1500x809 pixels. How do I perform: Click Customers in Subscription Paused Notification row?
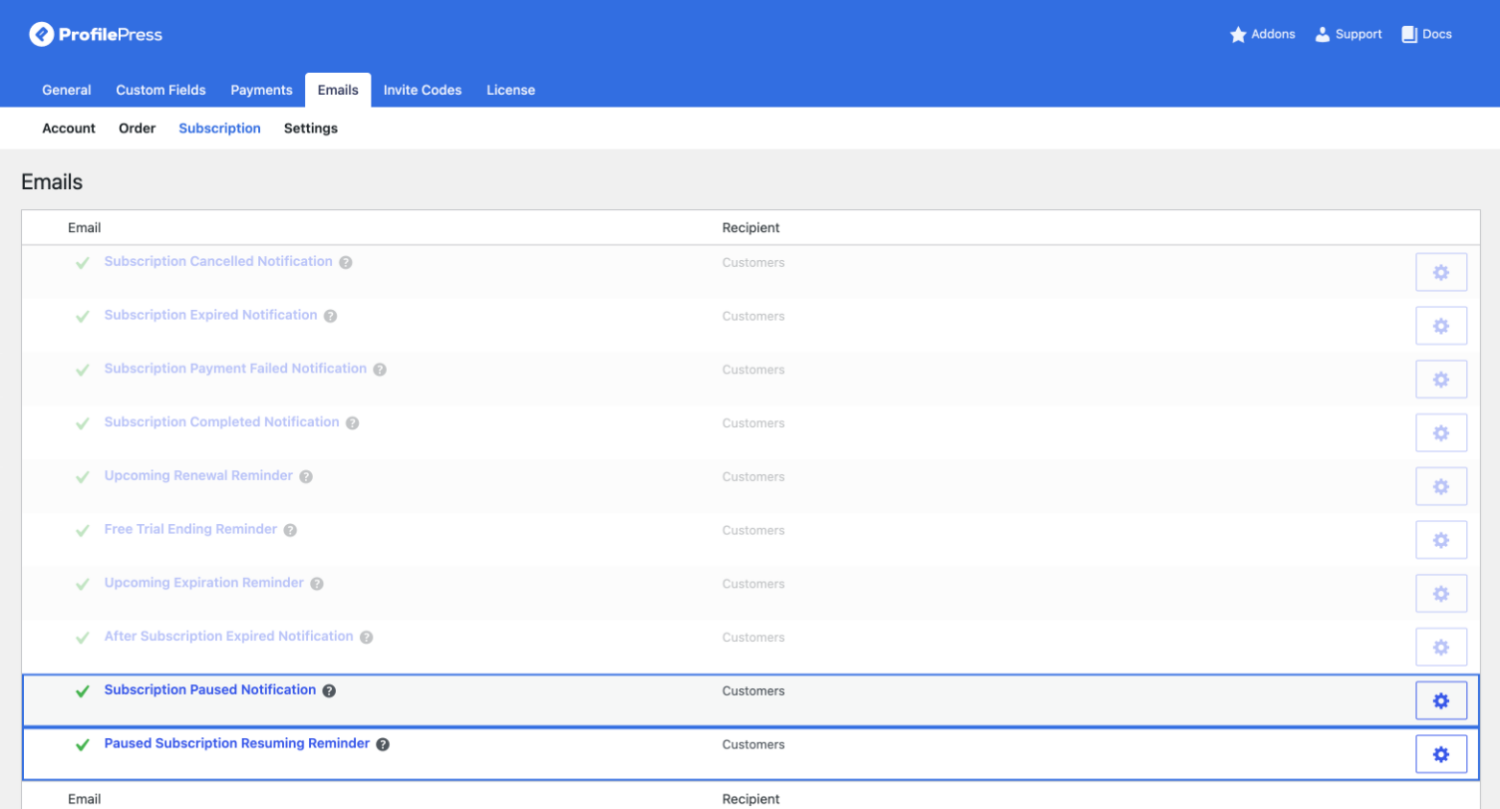[x=753, y=691]
